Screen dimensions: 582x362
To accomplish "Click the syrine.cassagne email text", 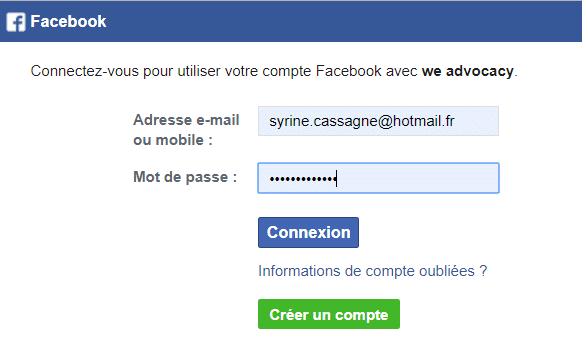I will tap(362, 121).
